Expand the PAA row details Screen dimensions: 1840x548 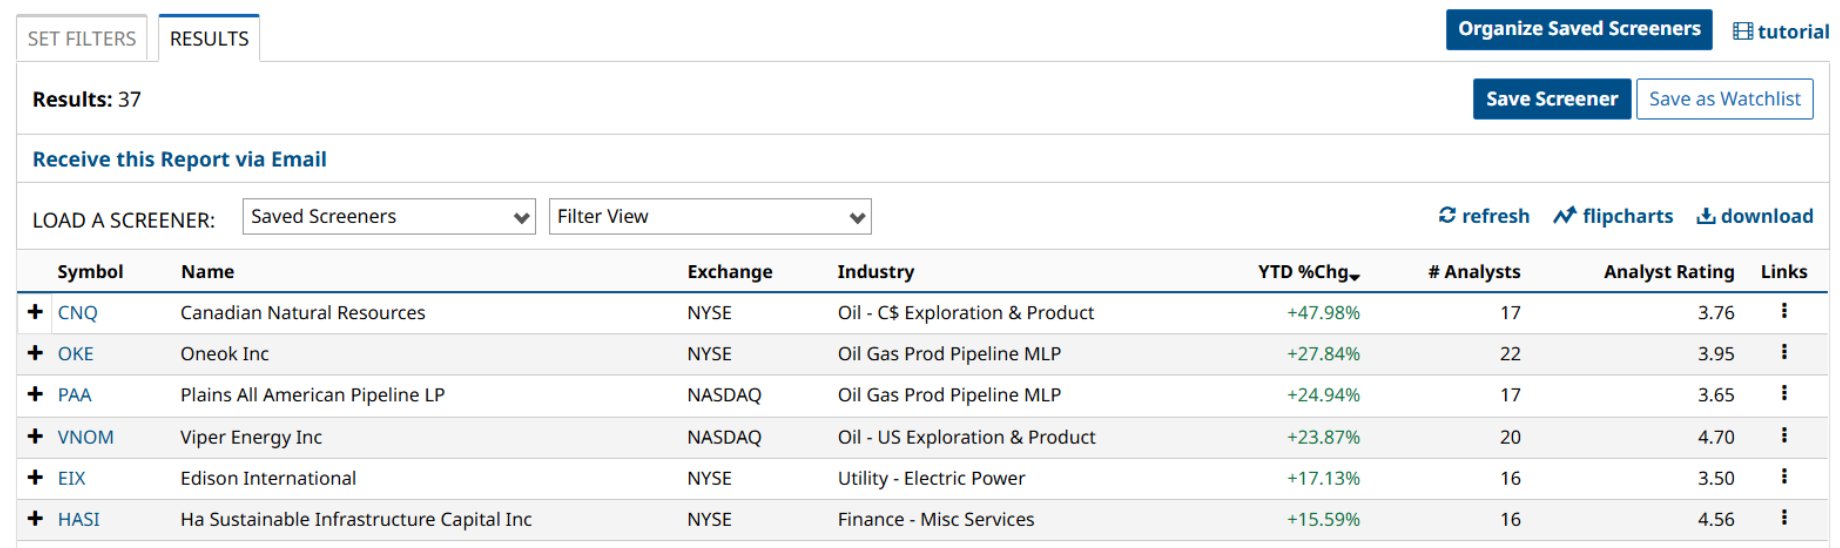pyautogui.click(x=35, y=394)
